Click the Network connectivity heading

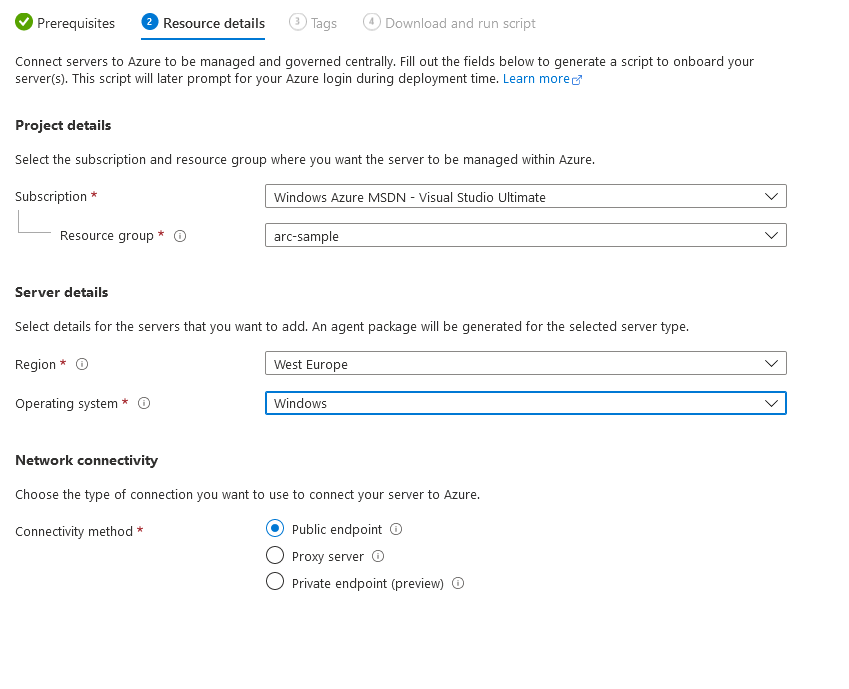click(x=87, y=460)
